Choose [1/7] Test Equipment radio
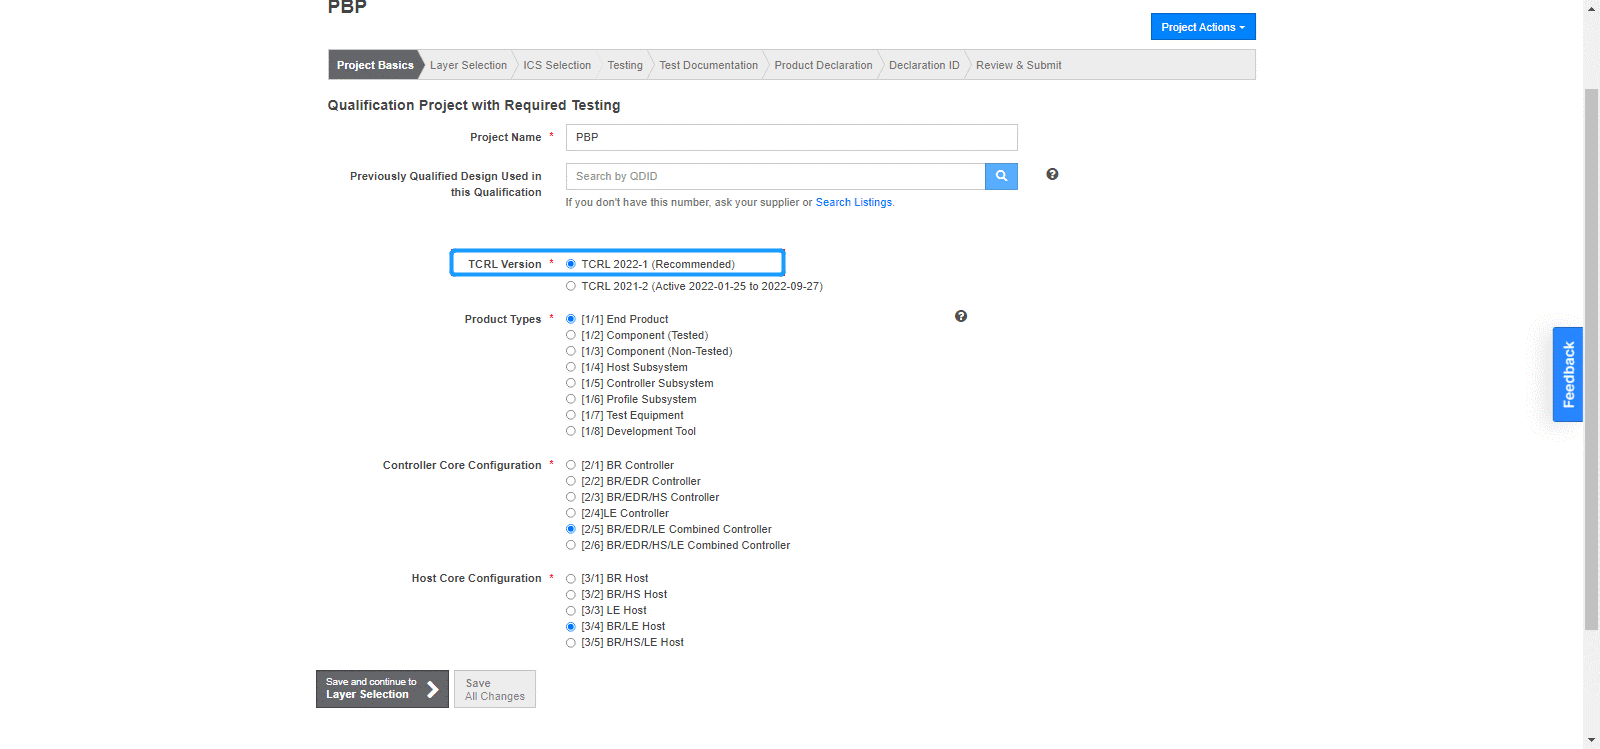This screenshot has height=749, width=1600. [571, 415]
